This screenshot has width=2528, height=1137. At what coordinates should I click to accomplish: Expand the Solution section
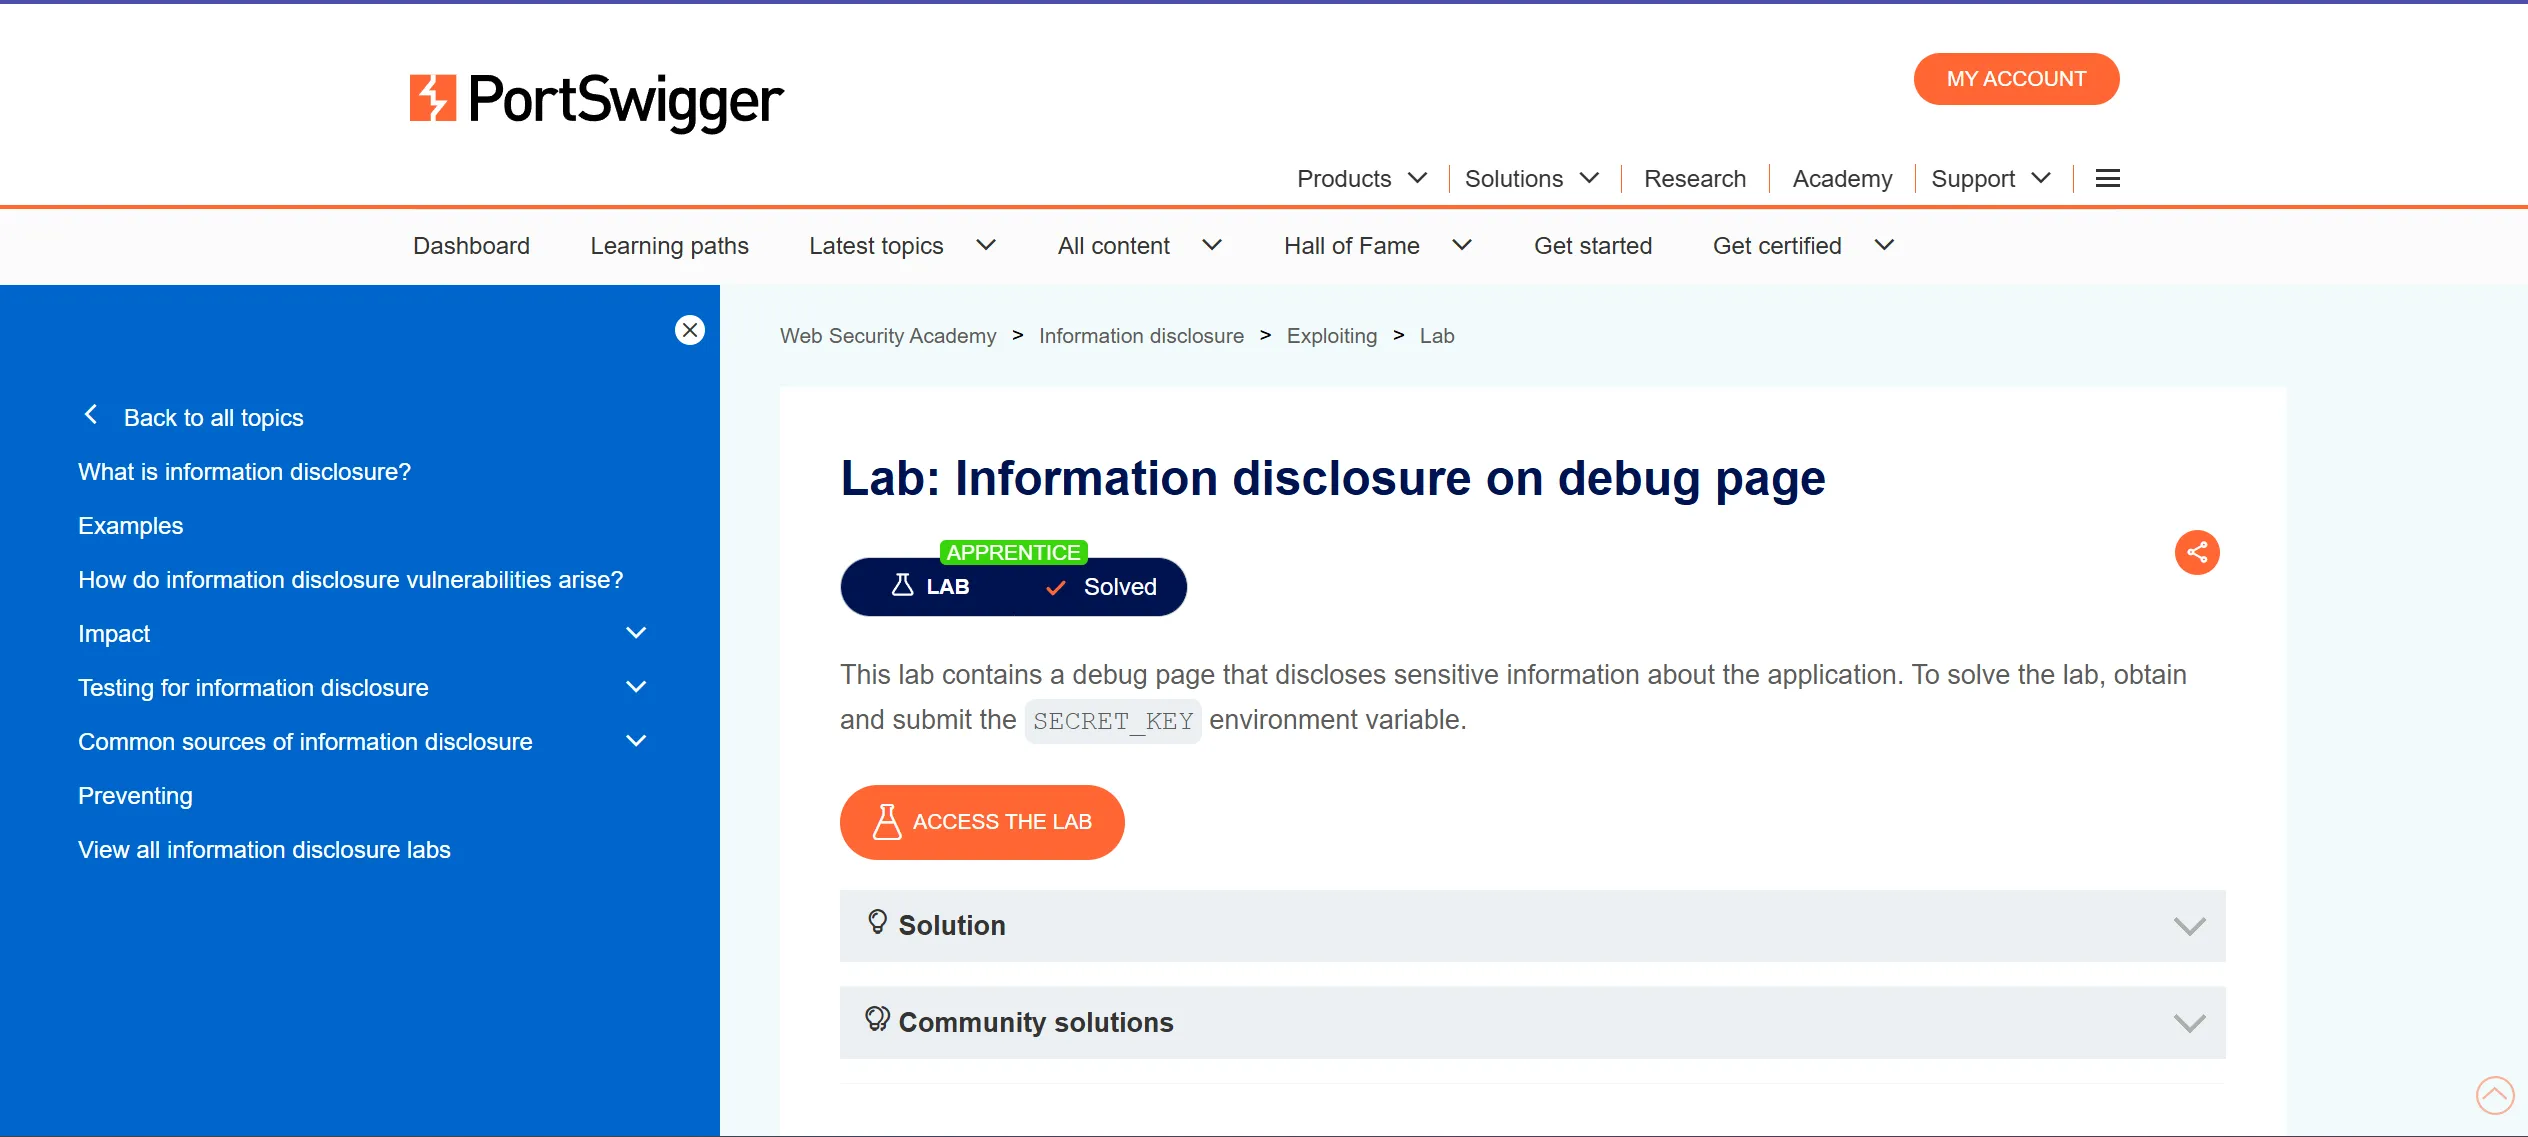pos(2189,926)
